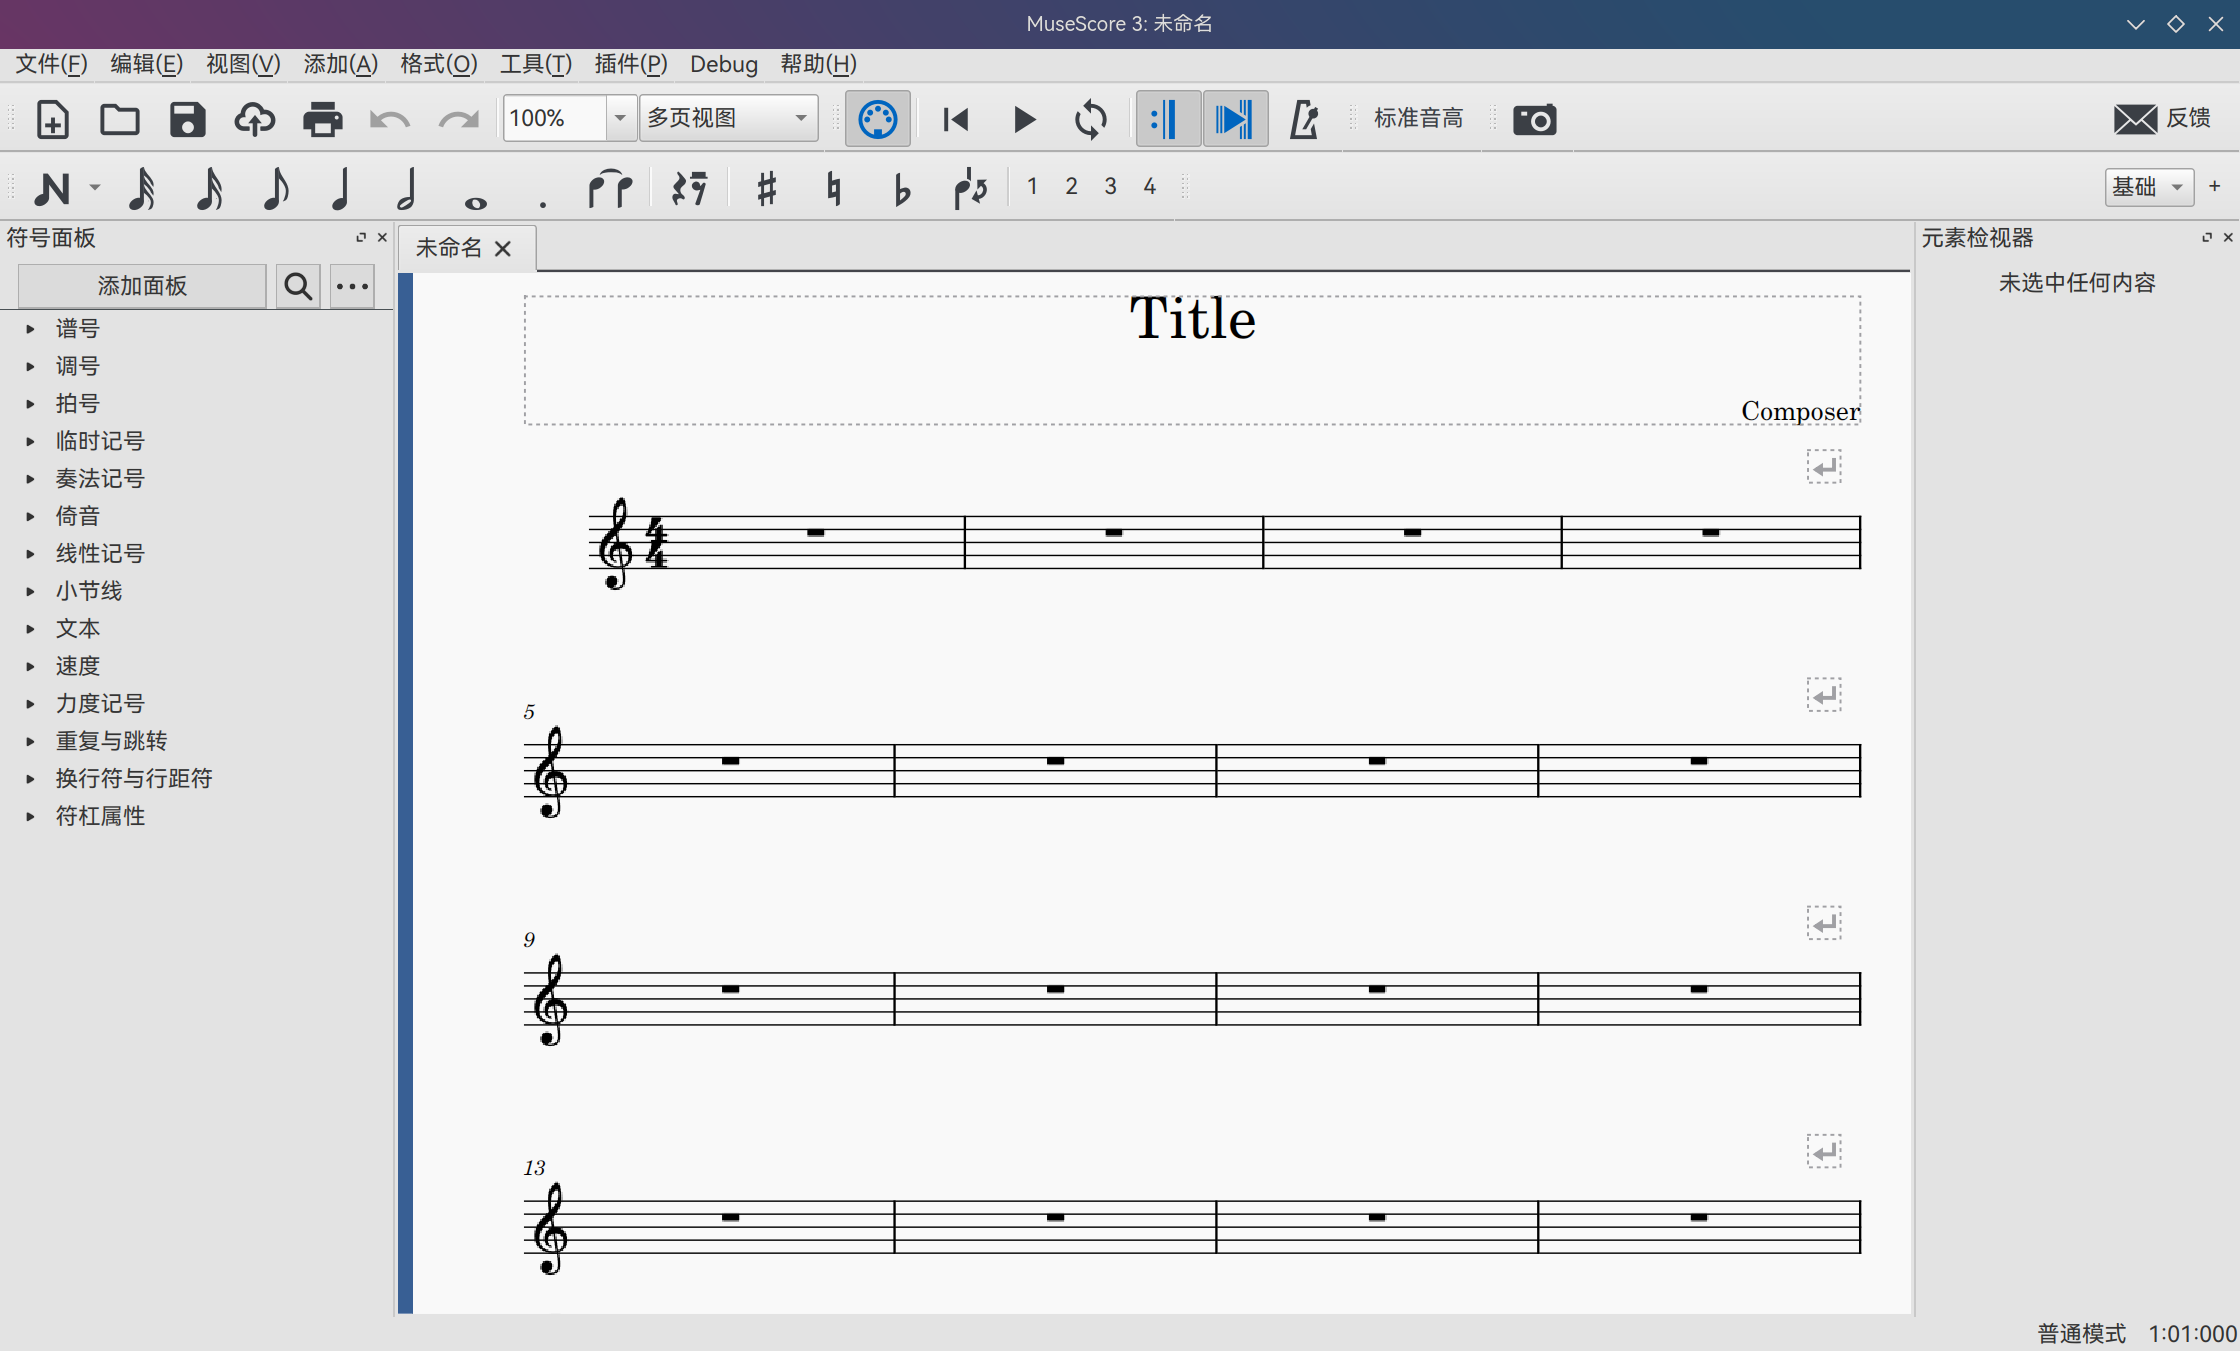Toggle MIDI input
2240x1351 pixels.
[877, 118]
